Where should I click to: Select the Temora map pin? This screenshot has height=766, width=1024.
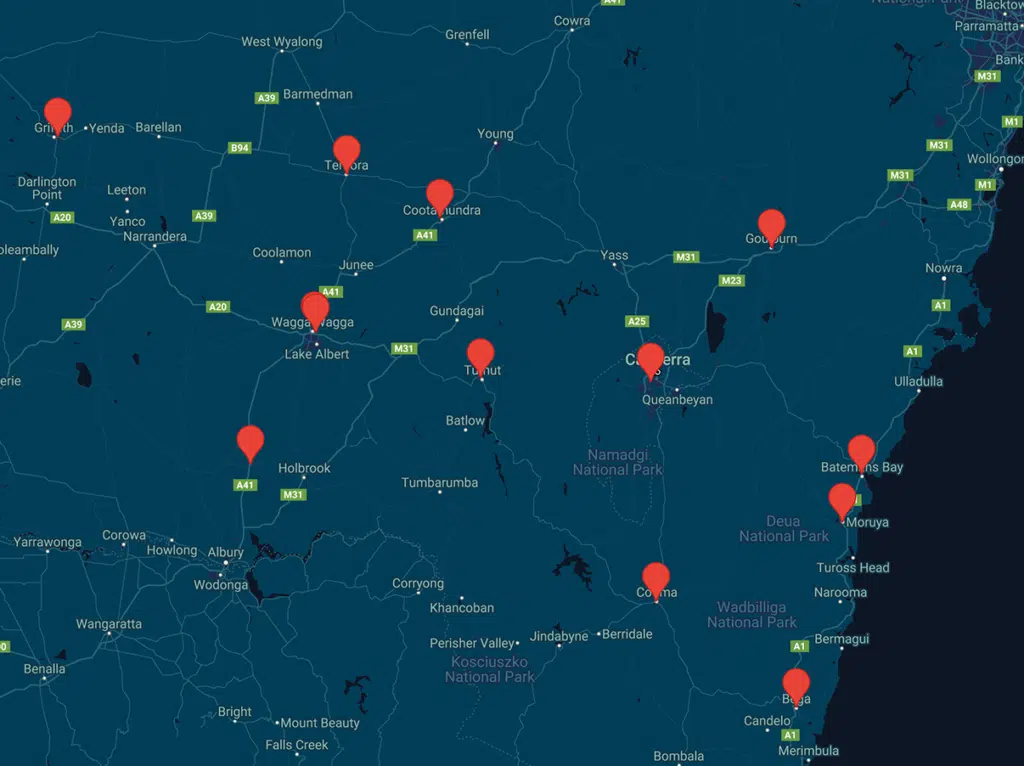point(346,152)
